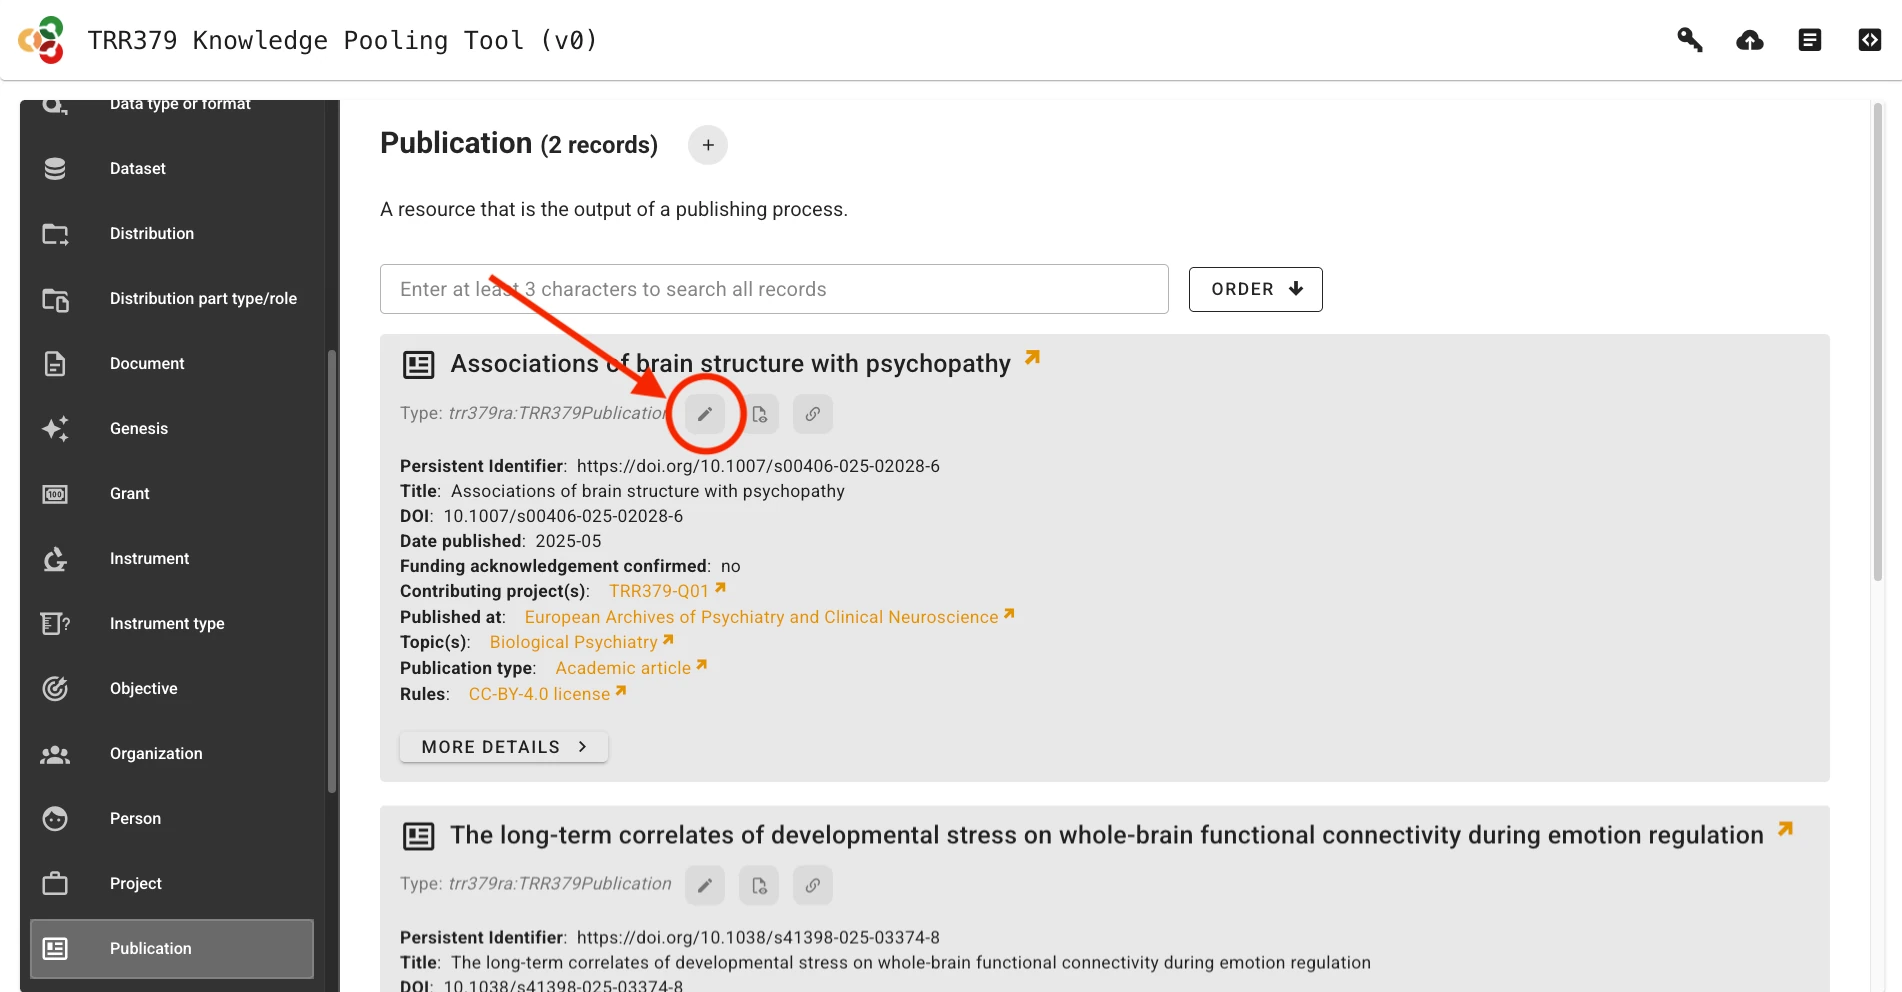Select the Genesis sparkle icon in the sidebar

click(55, 428)
